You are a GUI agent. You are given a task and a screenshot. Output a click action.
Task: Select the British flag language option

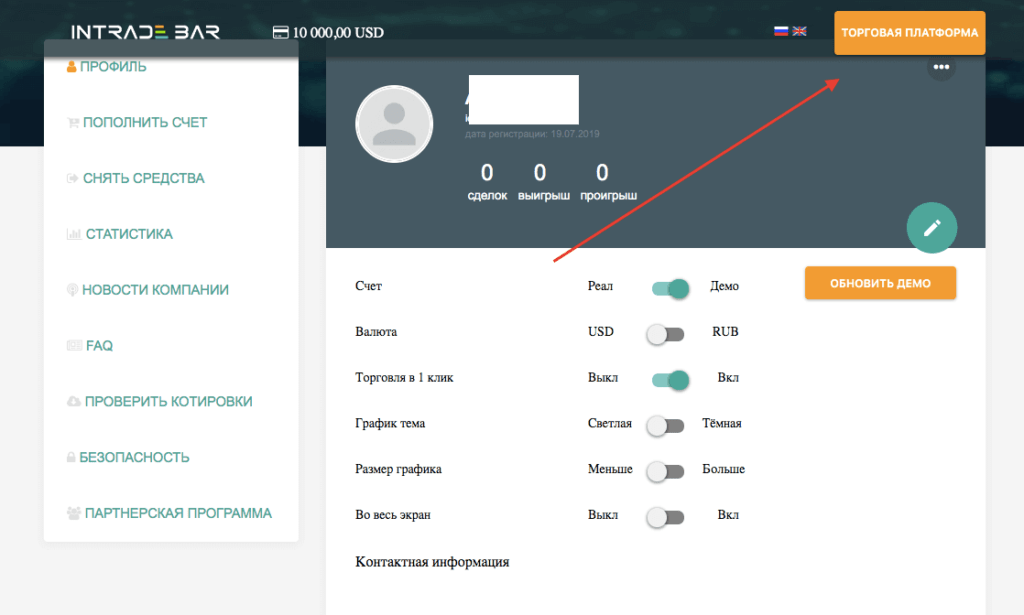[x=799, y=31]
